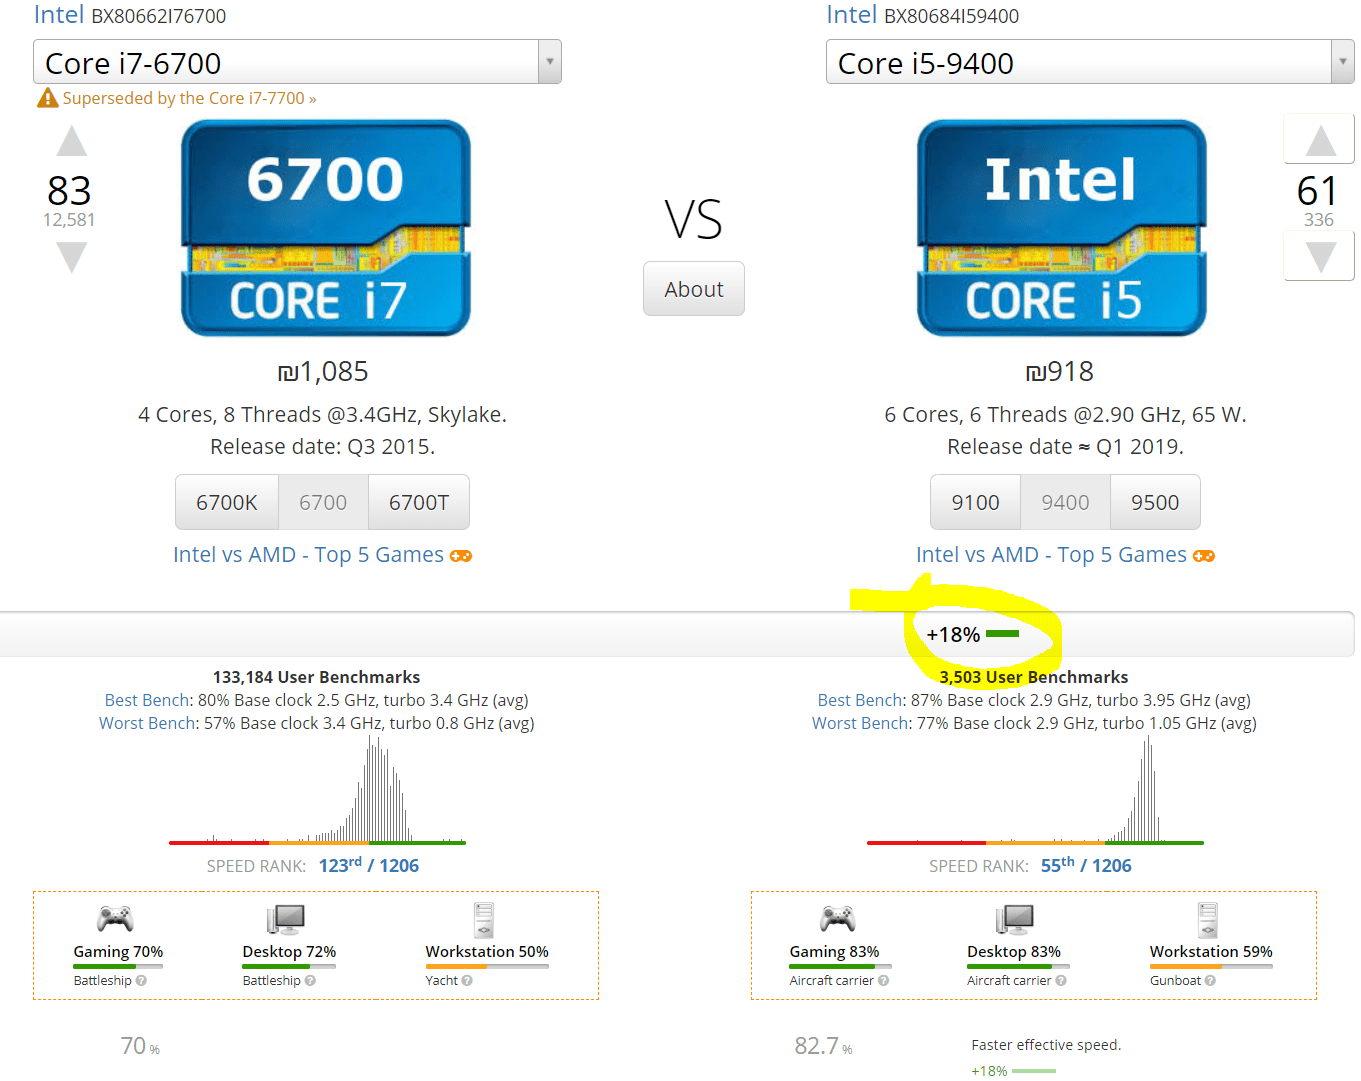Click the Desktop 83% monitor icon
Image resolution: width=1361 pixels, height=1081 pixels.
[x=1013, y=918]
